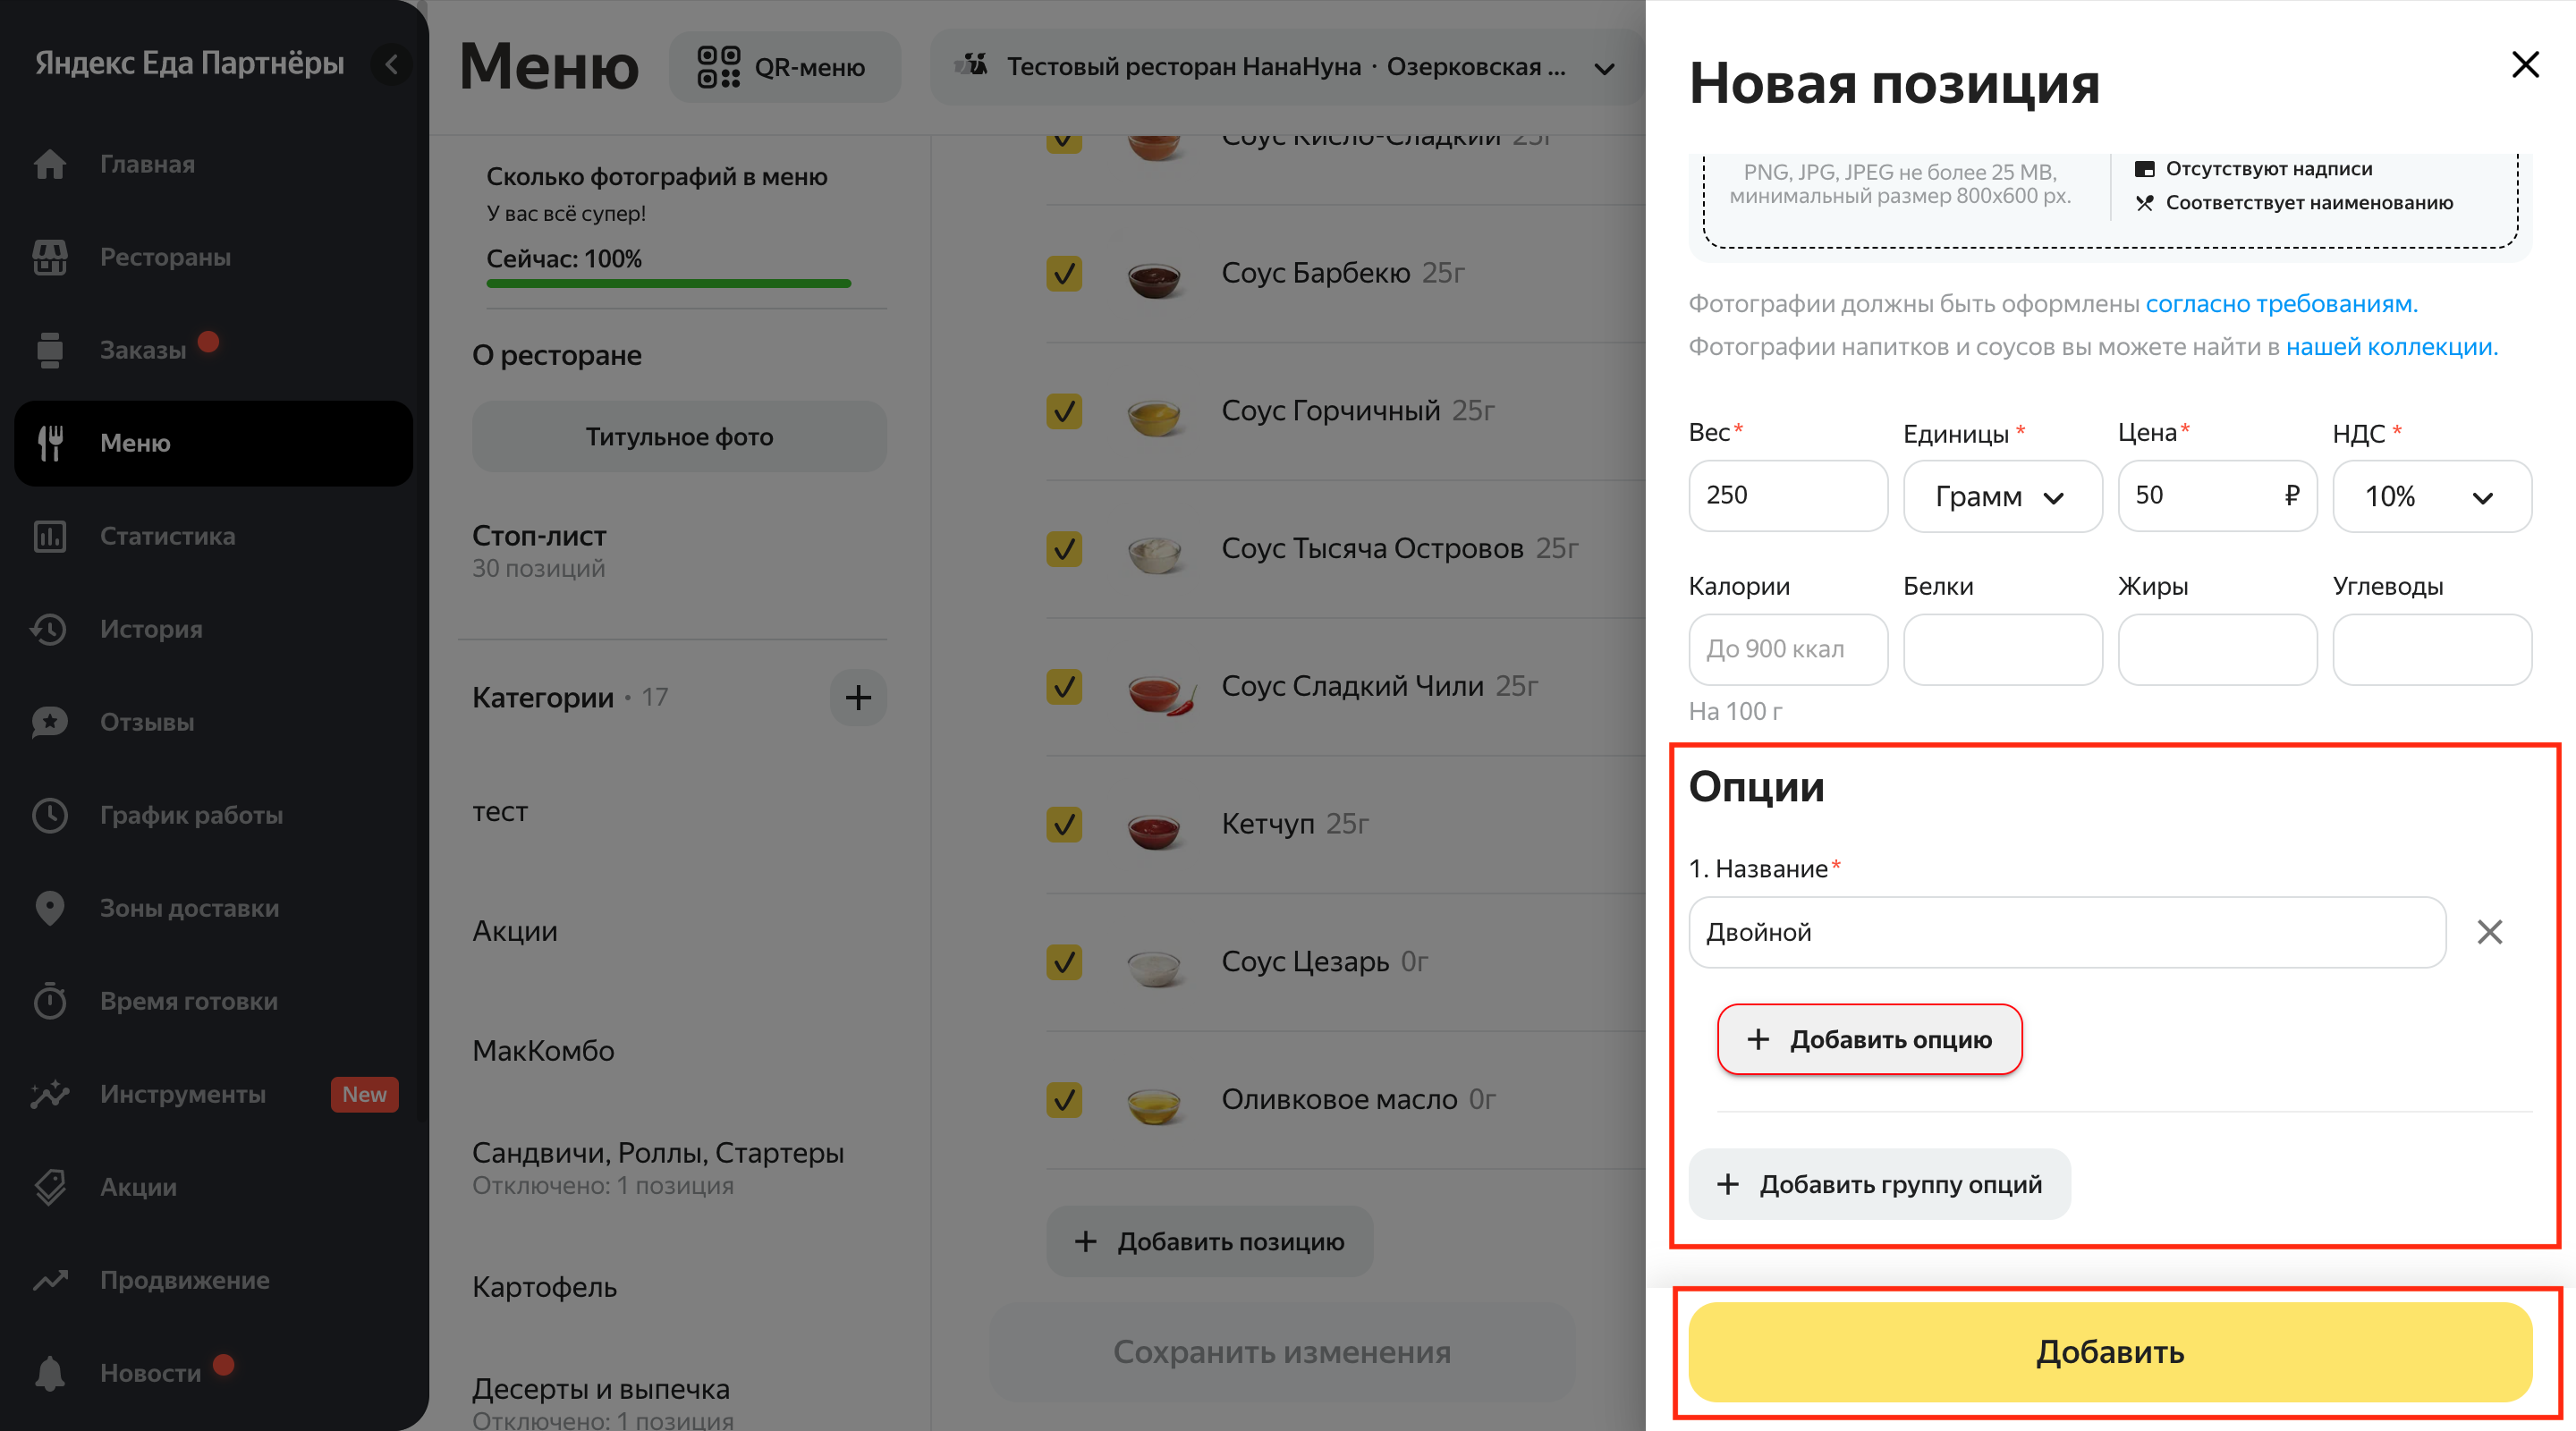Click the QR-меню code icon
The height and width of the screenshot is (1431, 2576).
[718, 67]
